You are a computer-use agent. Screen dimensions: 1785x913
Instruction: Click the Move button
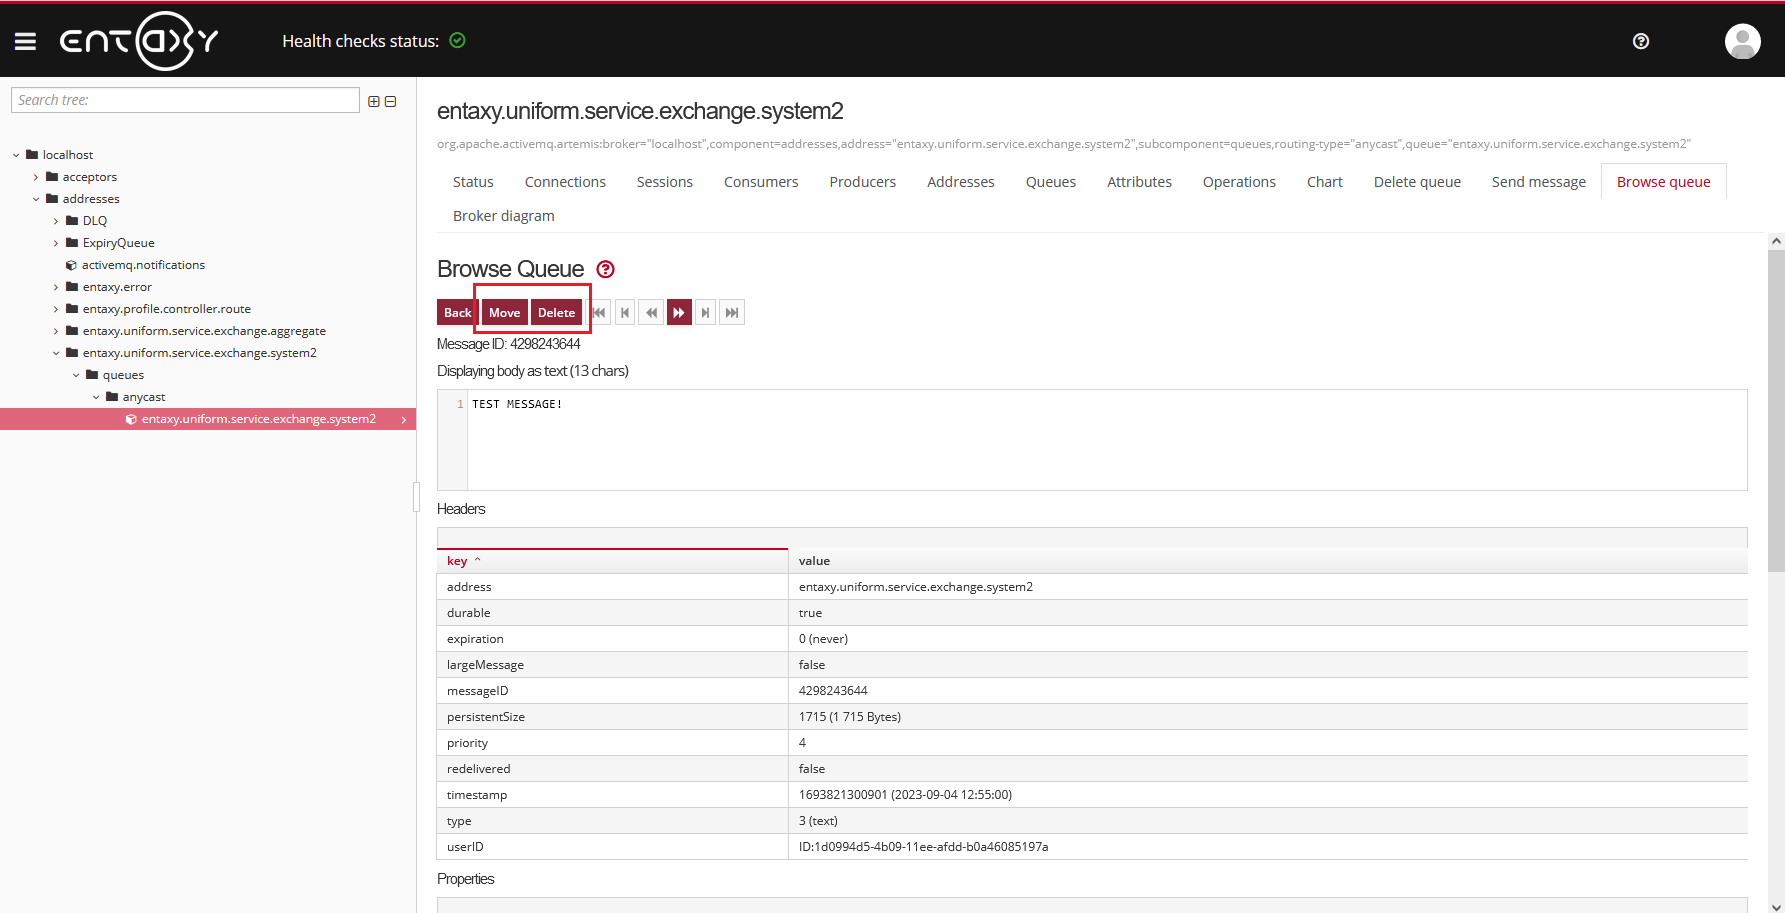point(504,312)
